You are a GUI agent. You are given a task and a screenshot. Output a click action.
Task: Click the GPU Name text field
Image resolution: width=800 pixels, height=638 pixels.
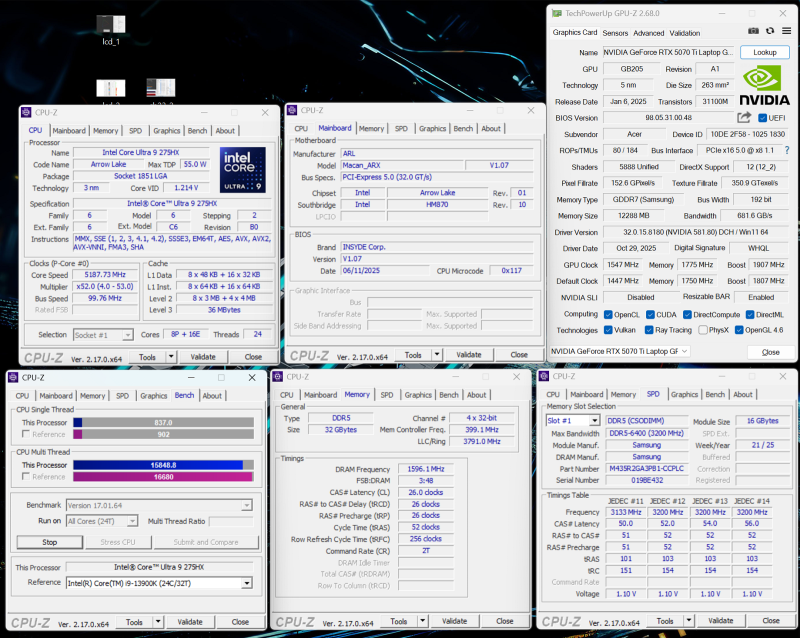668,52
